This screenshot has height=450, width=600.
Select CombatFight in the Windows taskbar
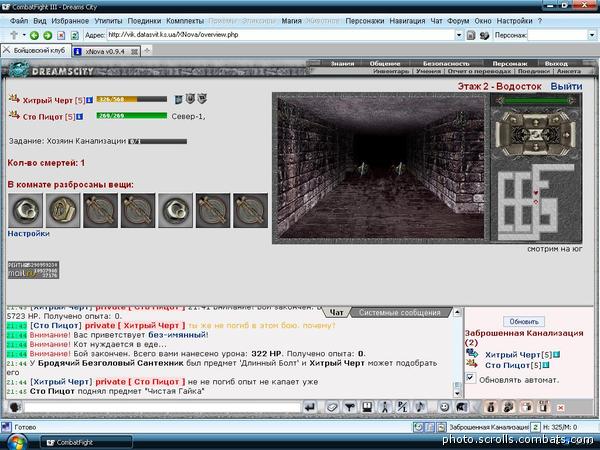(86, 442)
